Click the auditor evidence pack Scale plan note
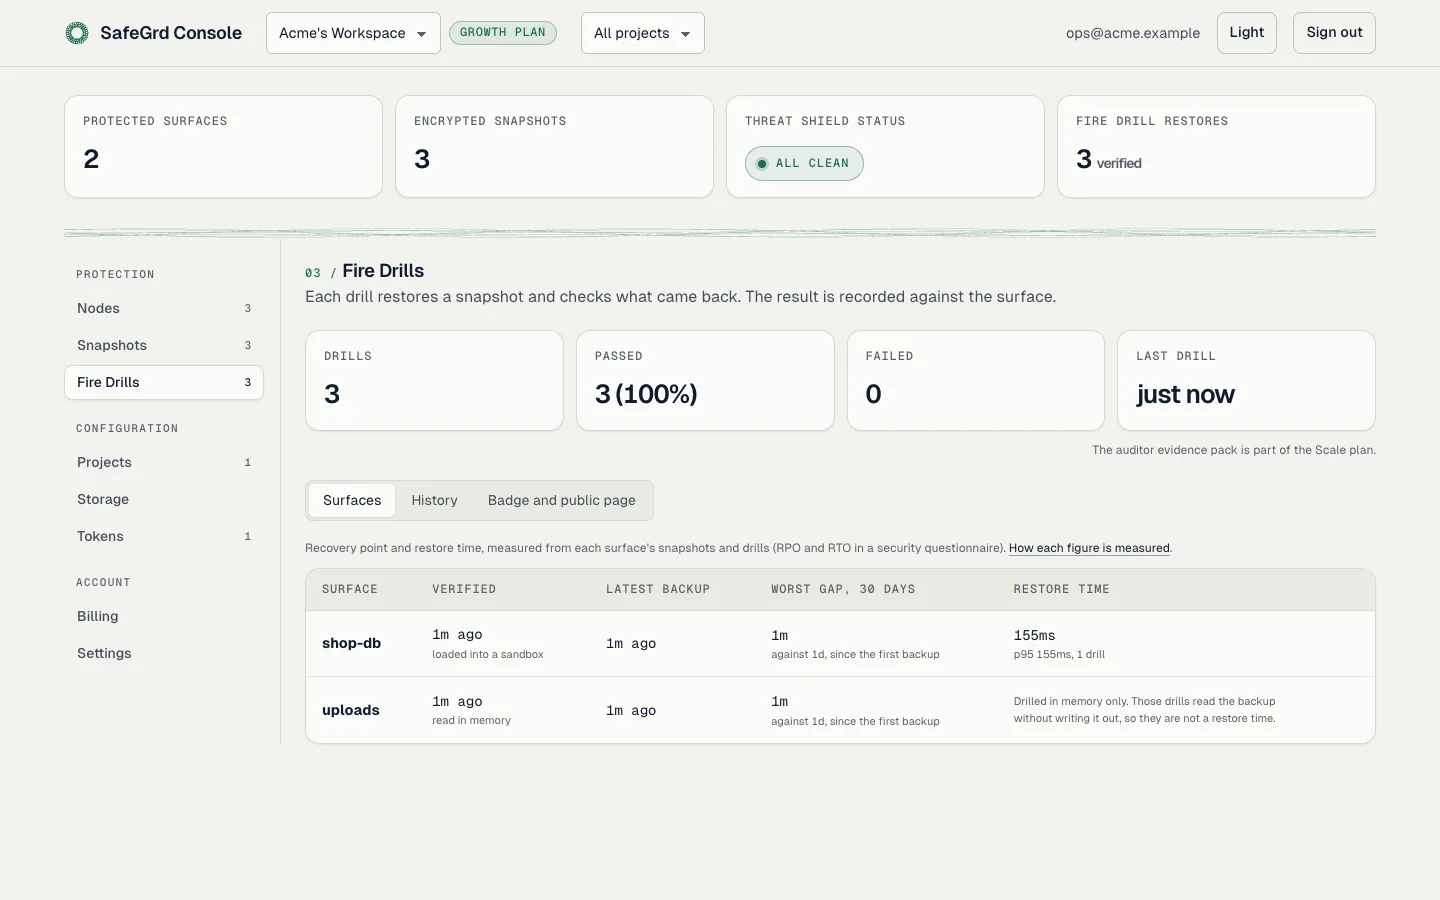The width and height of the screenshot is (1440, 900). [x=1234, y=450]
